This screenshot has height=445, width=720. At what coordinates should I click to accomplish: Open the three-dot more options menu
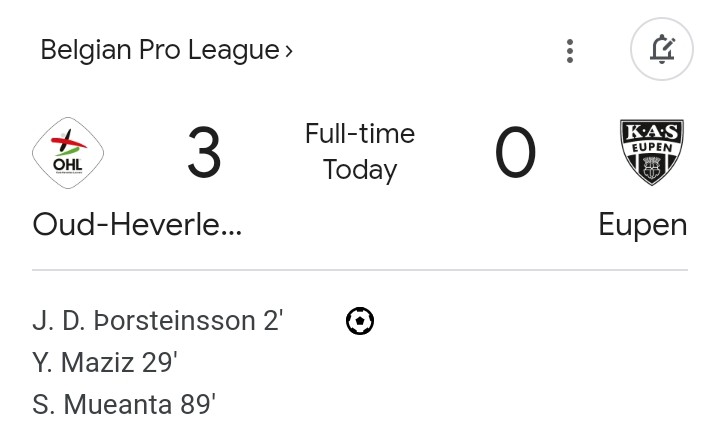click(x=570, y=51)
